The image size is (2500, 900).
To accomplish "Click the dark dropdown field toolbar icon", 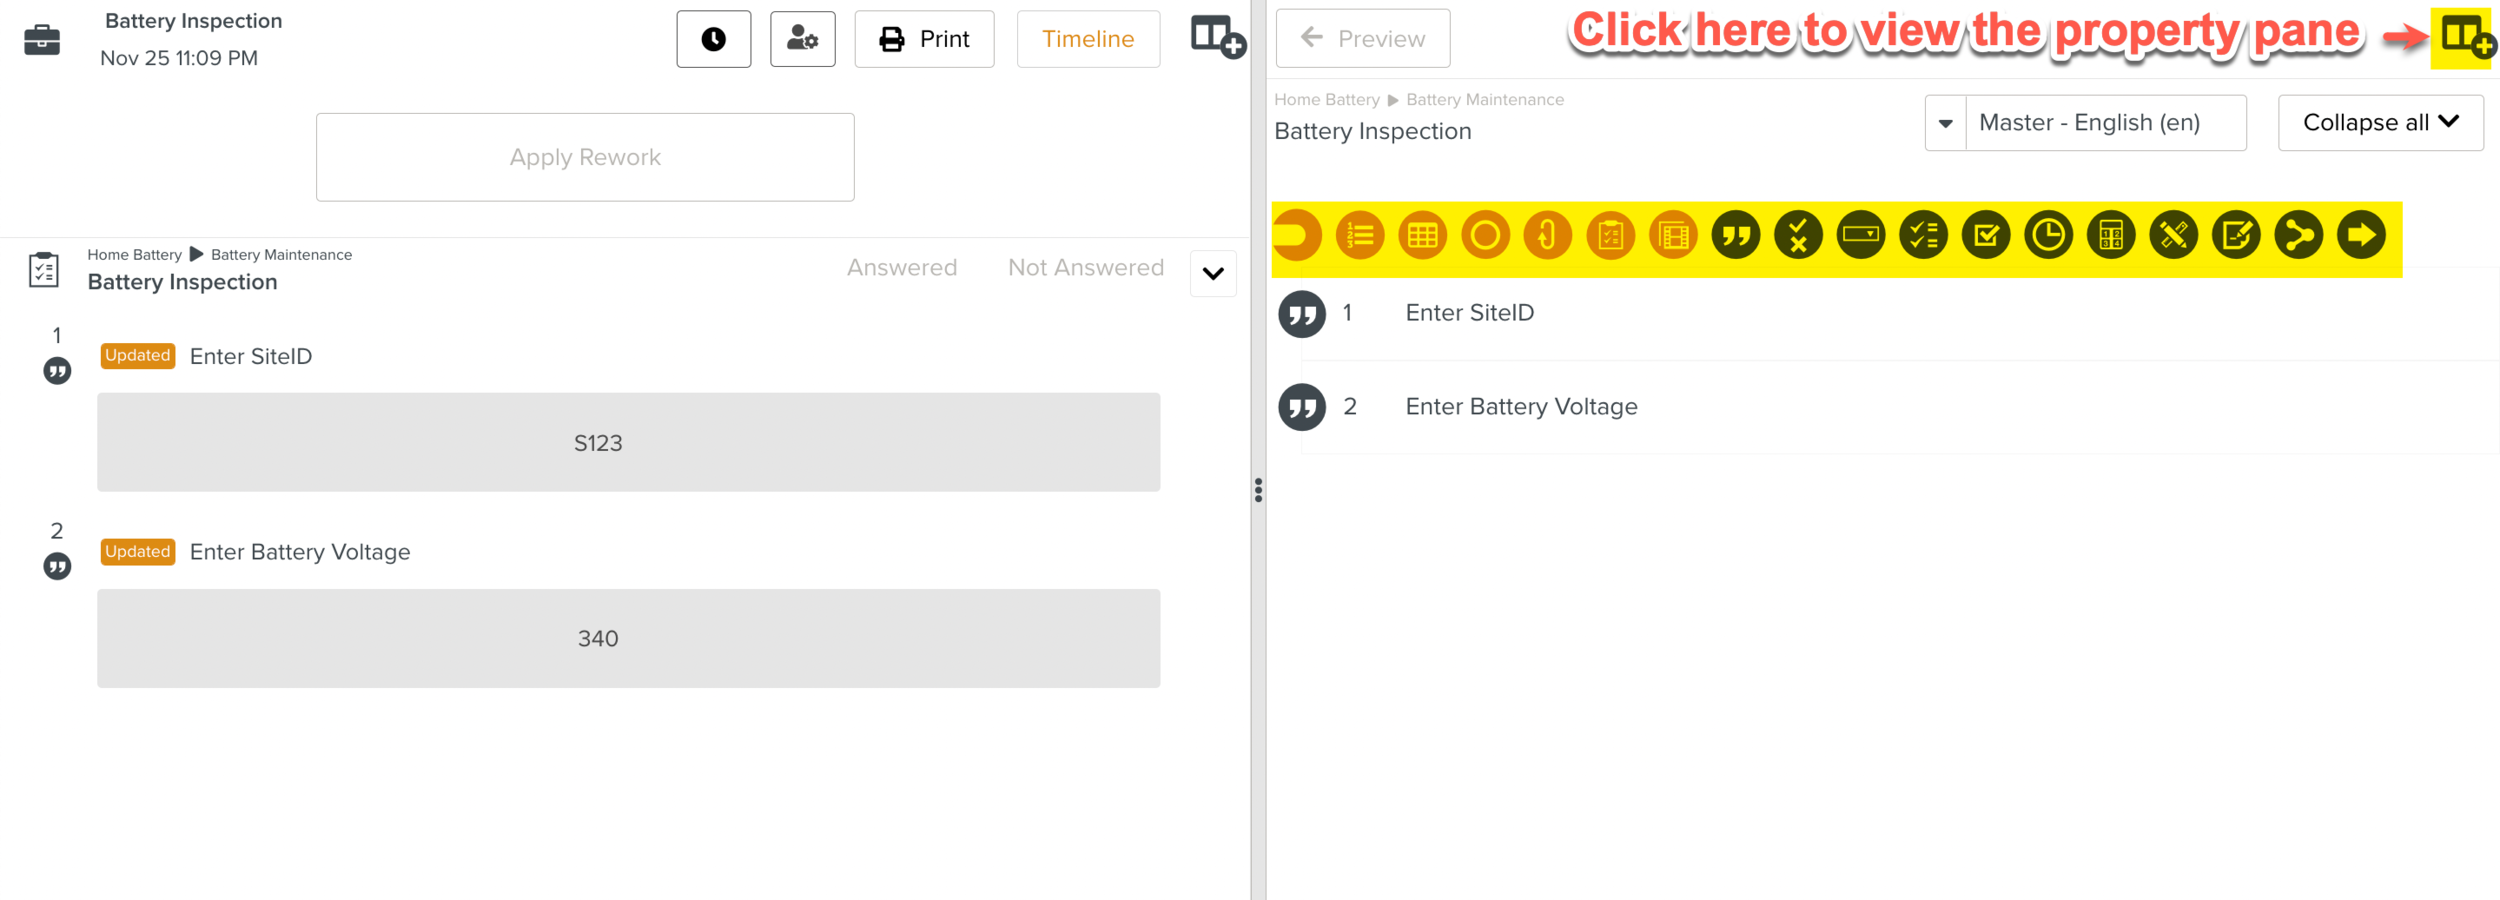I will [x=1860, y=236].
